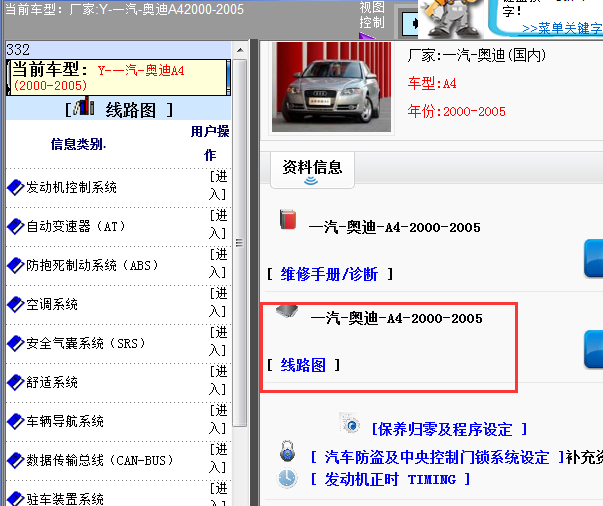The image size is (603, 506).
Task: Click the left panel scrollbar up arrow
Action: 240,50
